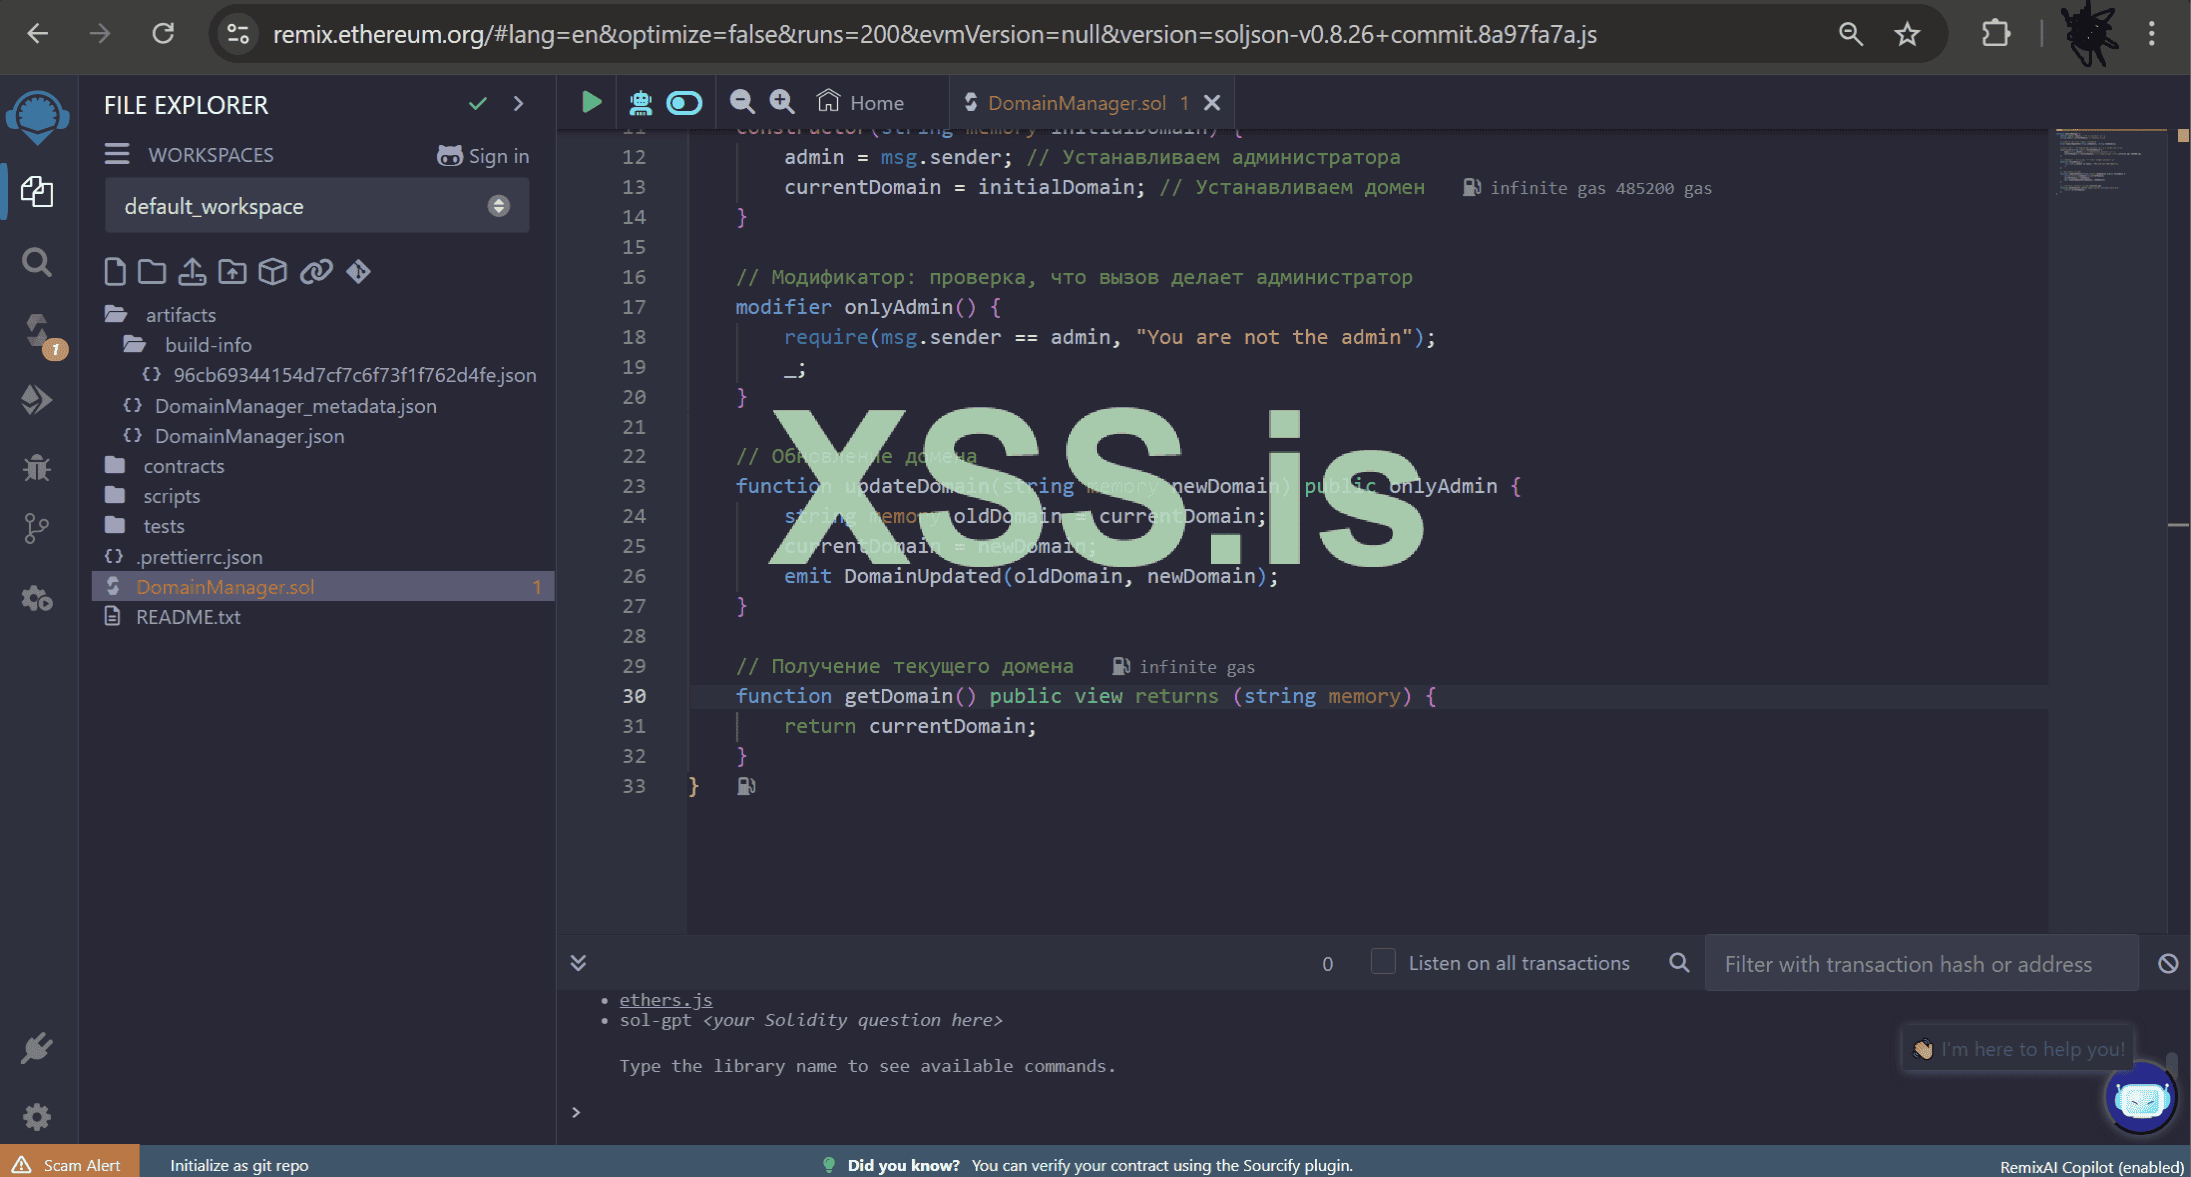Open the WORKSPACES hamburger menu
This screenshot has width=2191, height=1177.
[x=117, y=154]
